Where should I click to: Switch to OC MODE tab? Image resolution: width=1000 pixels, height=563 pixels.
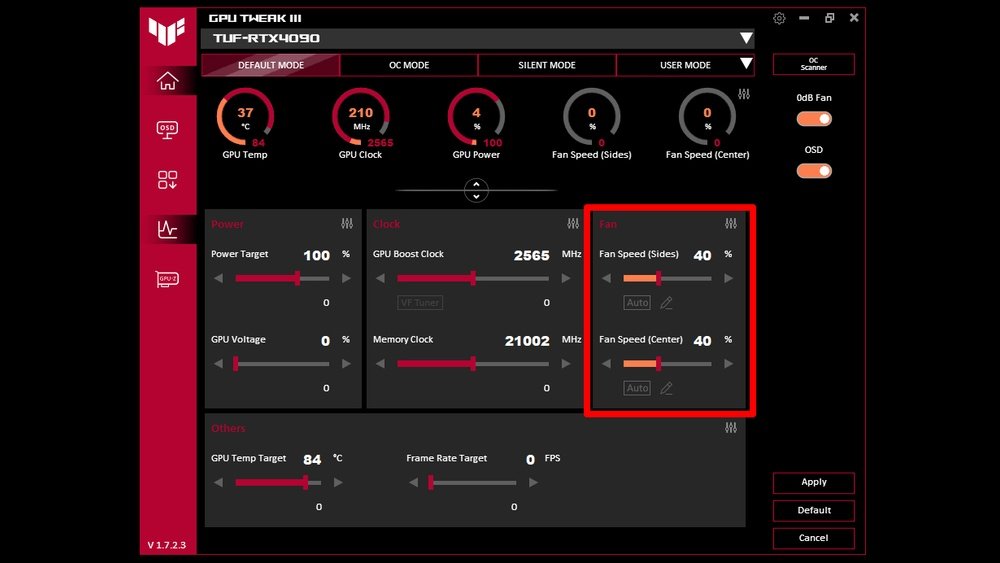[409, 65]
